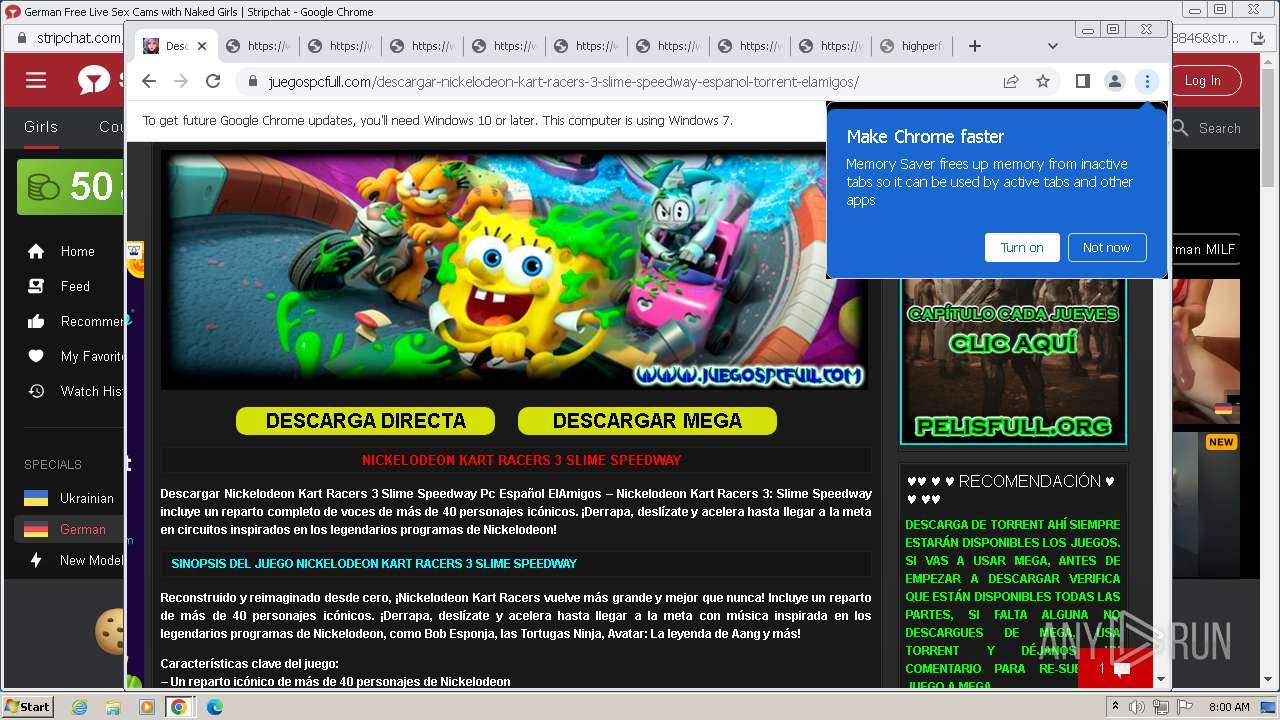Switch to the eighth https tab
Image resolution: width=1280 pixels, height=720 pixels.
coord(831,46)
